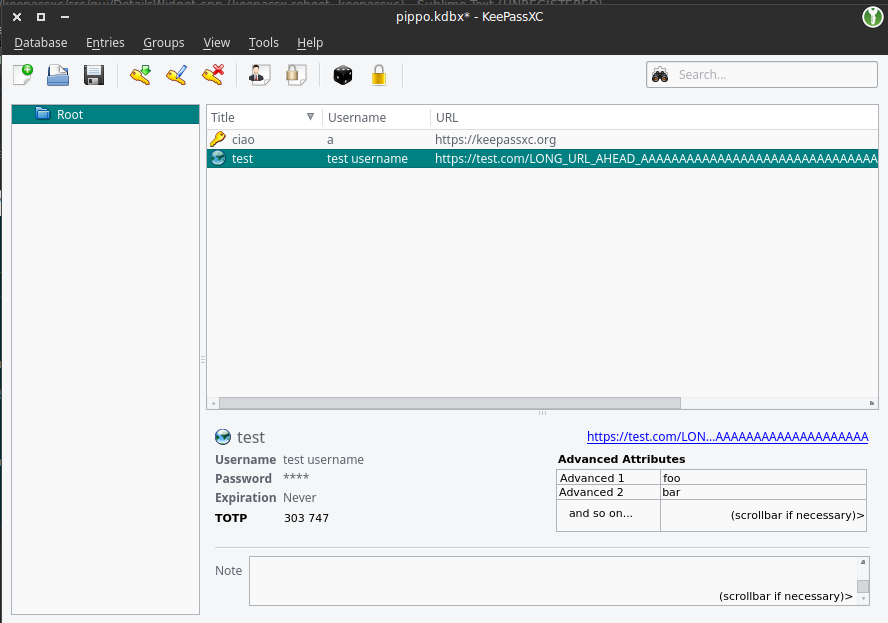Open the Database menu
The height and width of the screenshot is (623, 888).
(41, 42)
